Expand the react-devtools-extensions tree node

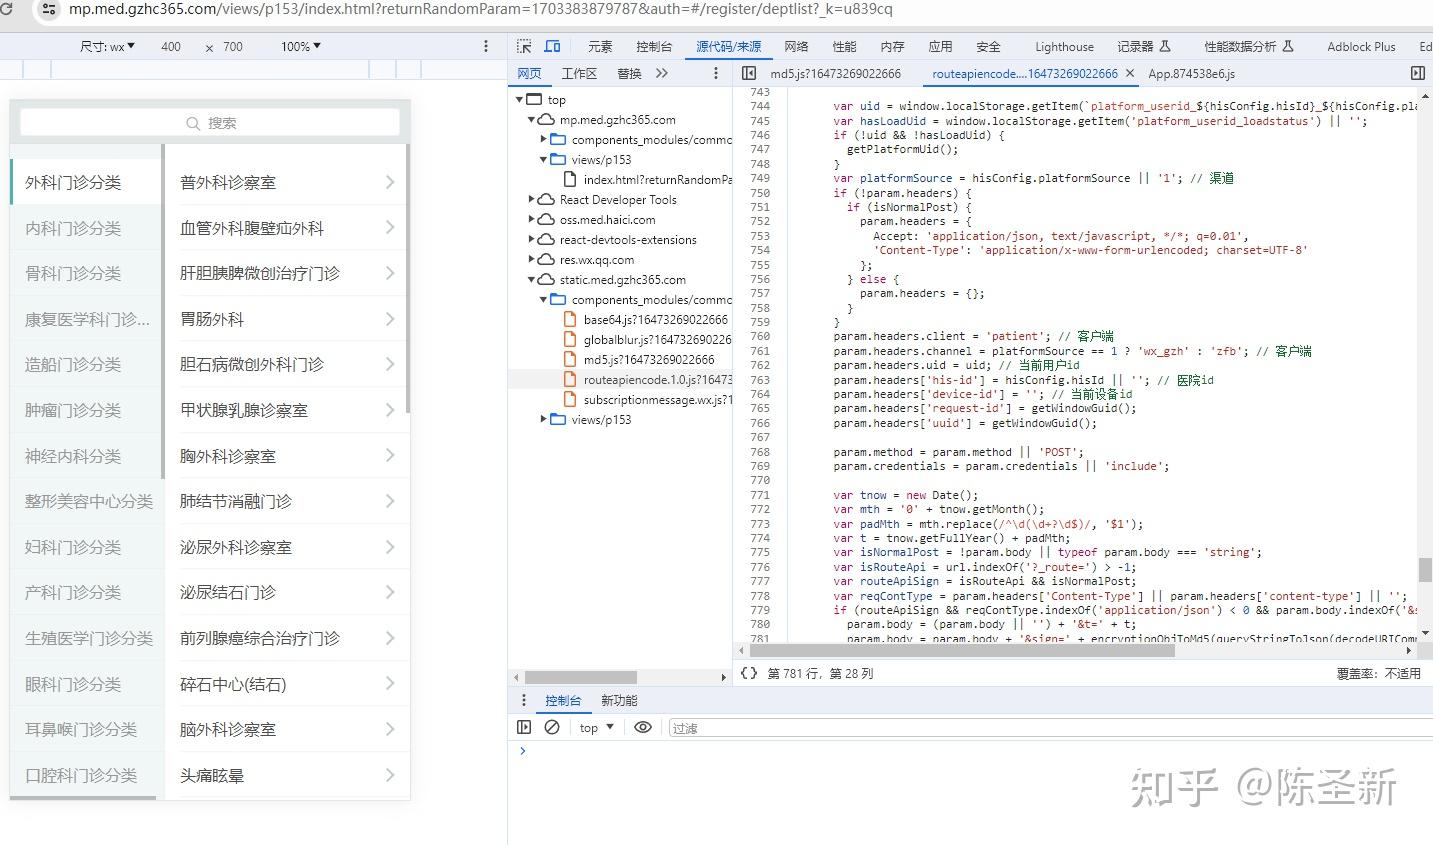532,240
